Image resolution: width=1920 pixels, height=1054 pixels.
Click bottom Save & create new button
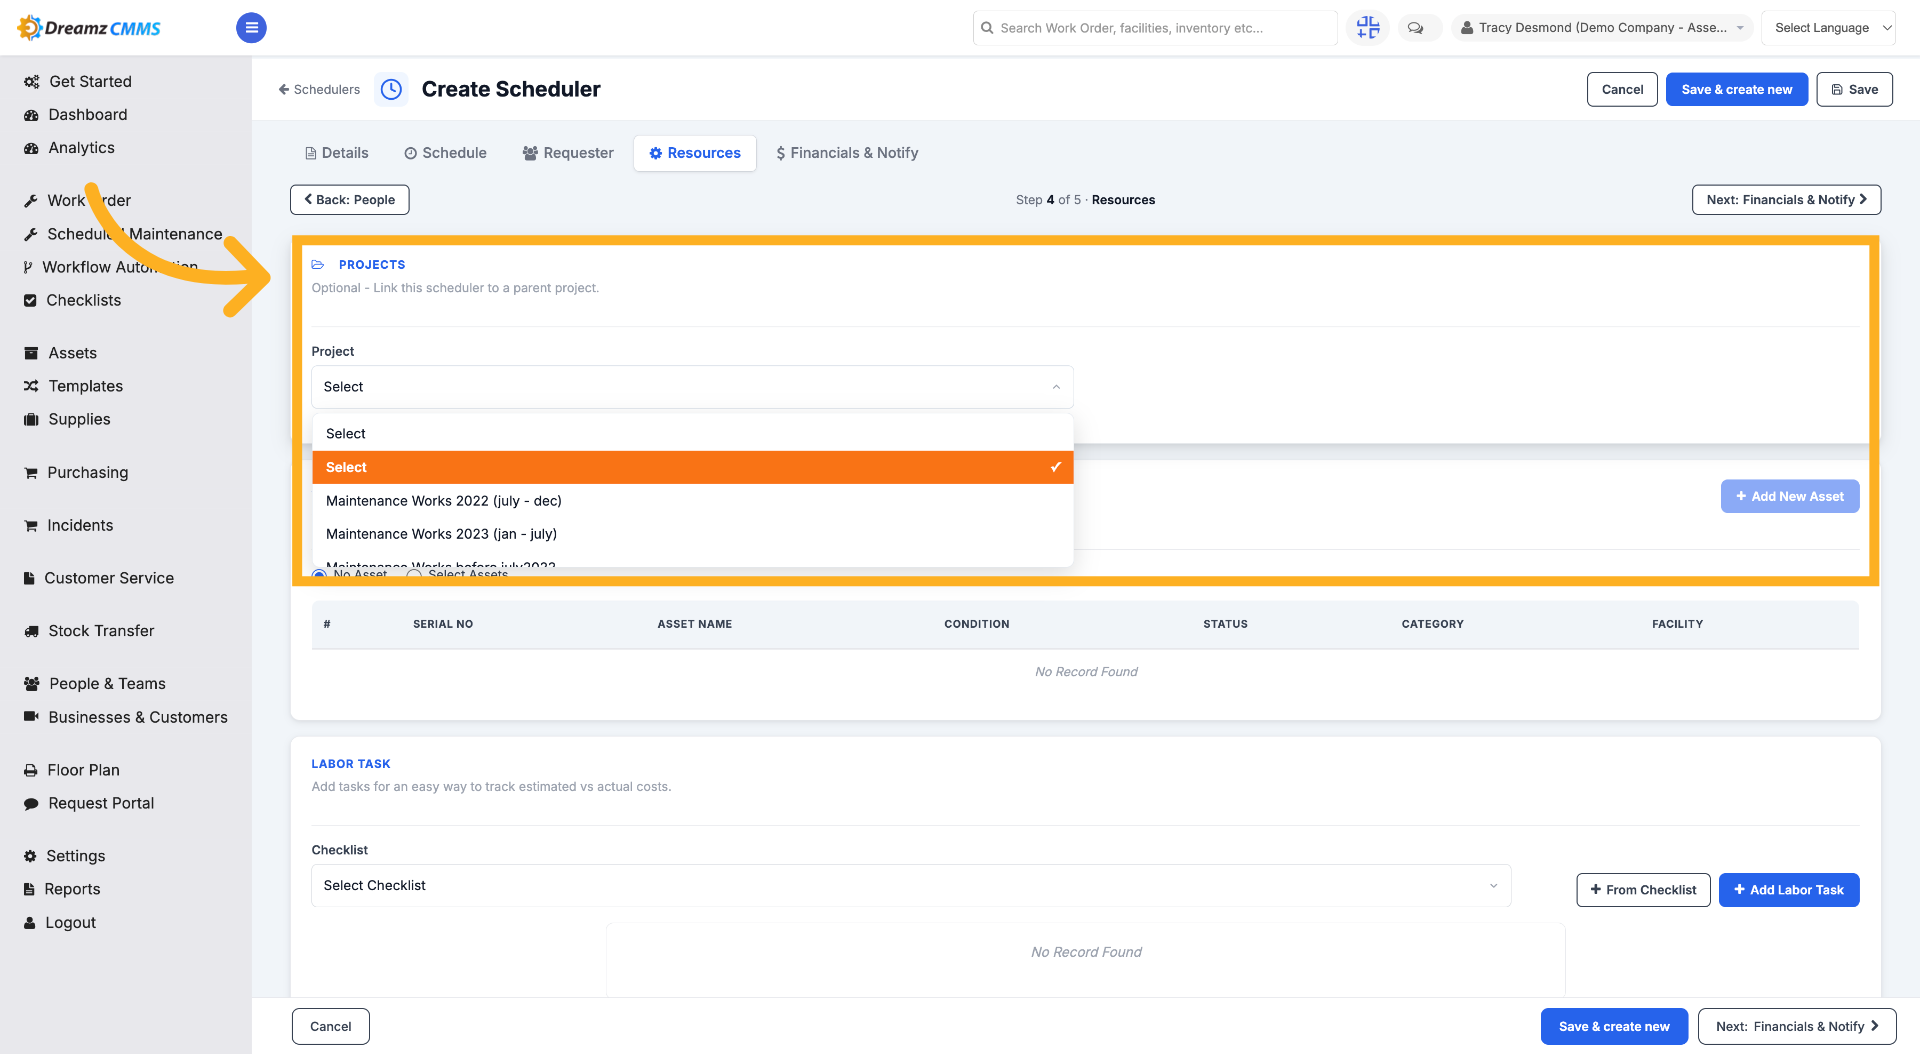click(1615, 1027)
